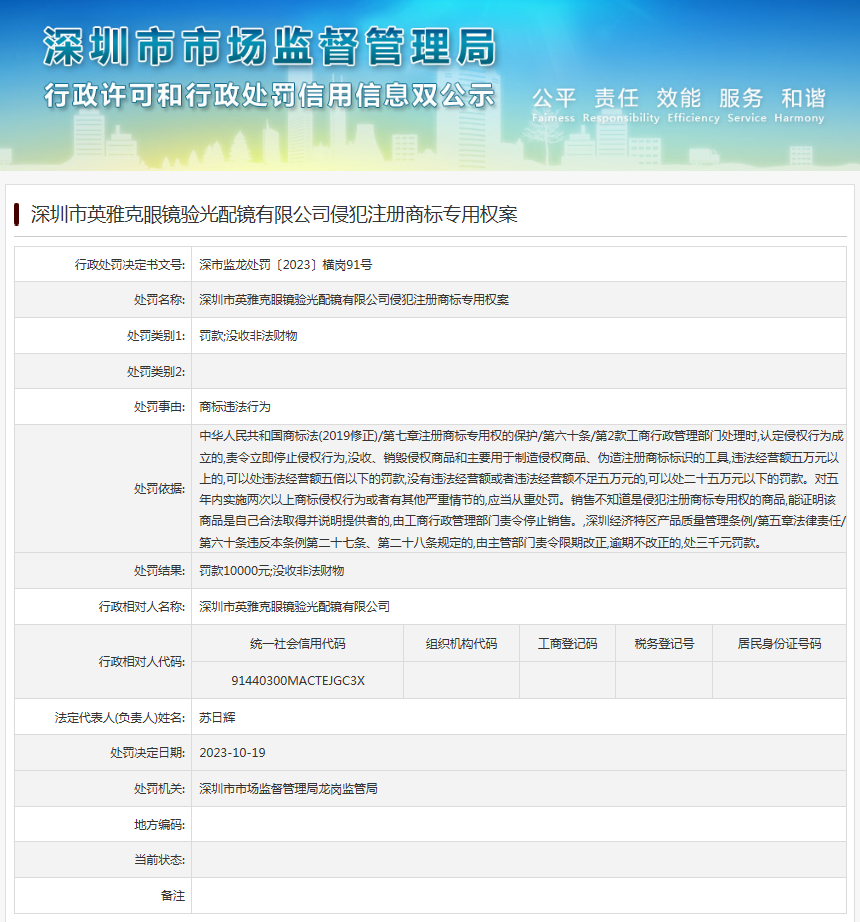Screen dimensions: 860x922
Task: Click the 处罚事由 row label
Action: [159, 407]
